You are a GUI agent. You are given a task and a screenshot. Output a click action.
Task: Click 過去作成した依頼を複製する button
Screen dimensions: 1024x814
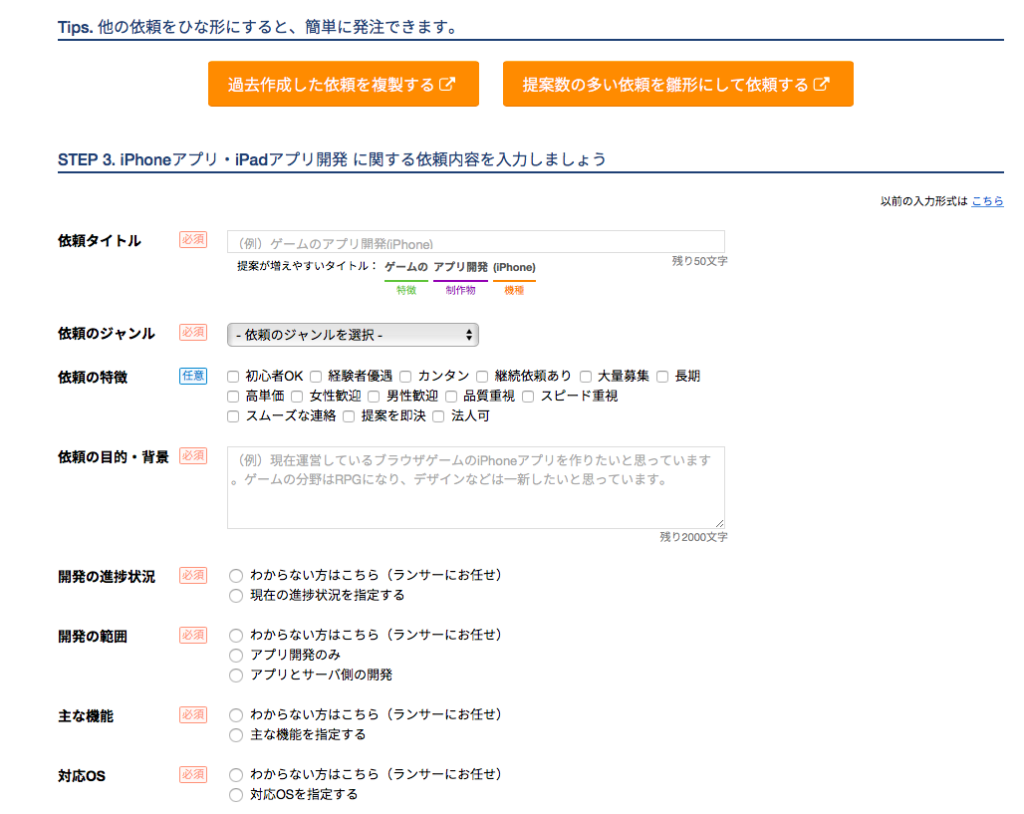[344, 84]
